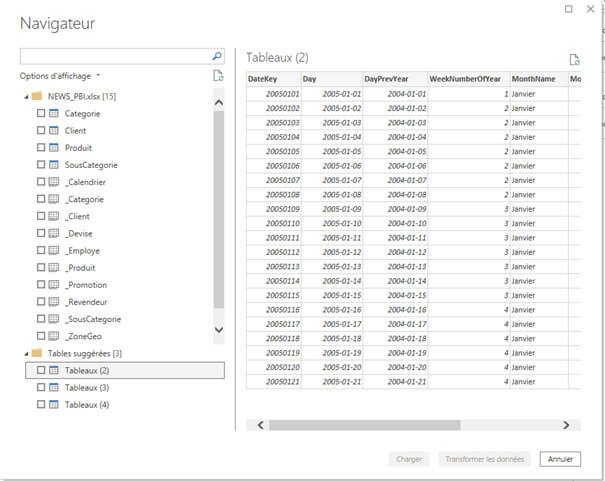
Task: Click the WeekNumberOfYear column header
Action: coord(468,79)
